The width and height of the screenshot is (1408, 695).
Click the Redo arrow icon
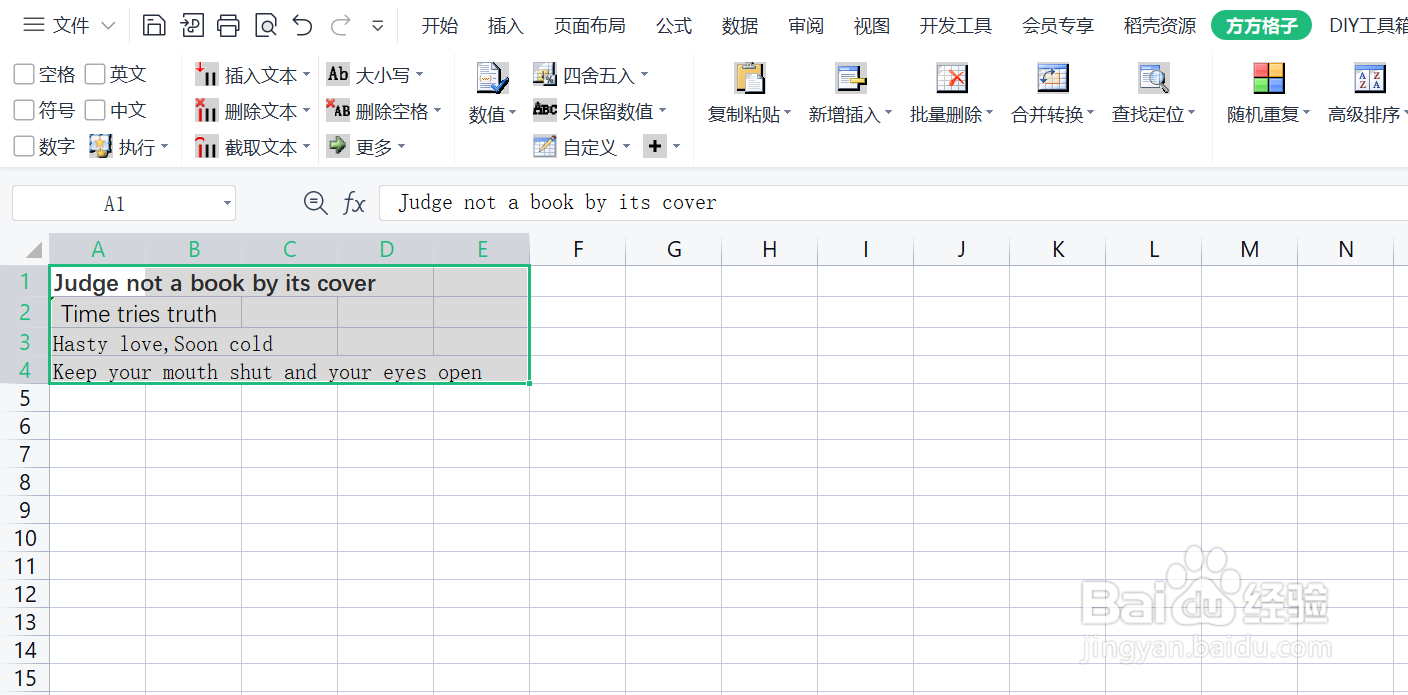340,26
